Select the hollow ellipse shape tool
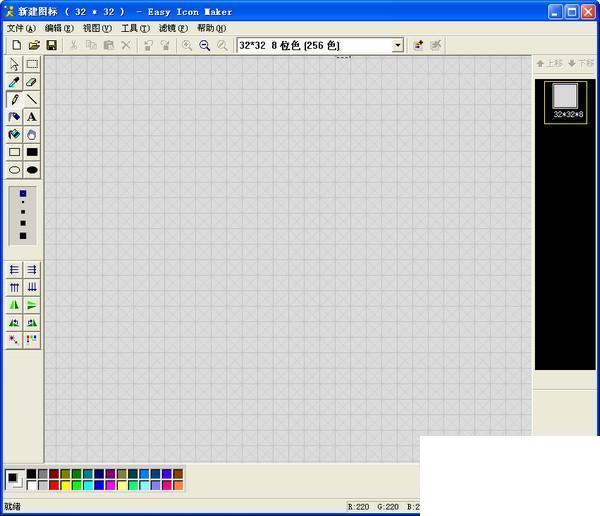Image resolution: width=600 pixels, height=516 pixels. tap(15, 170)
